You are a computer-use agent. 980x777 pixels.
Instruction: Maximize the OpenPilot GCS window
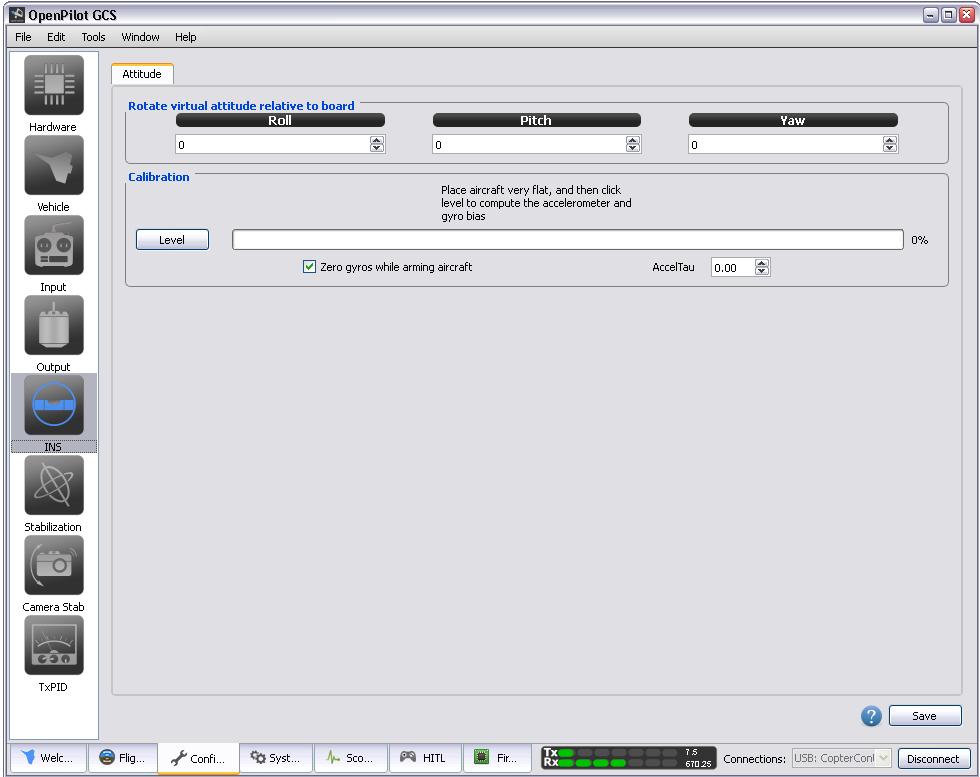[949, 15]
